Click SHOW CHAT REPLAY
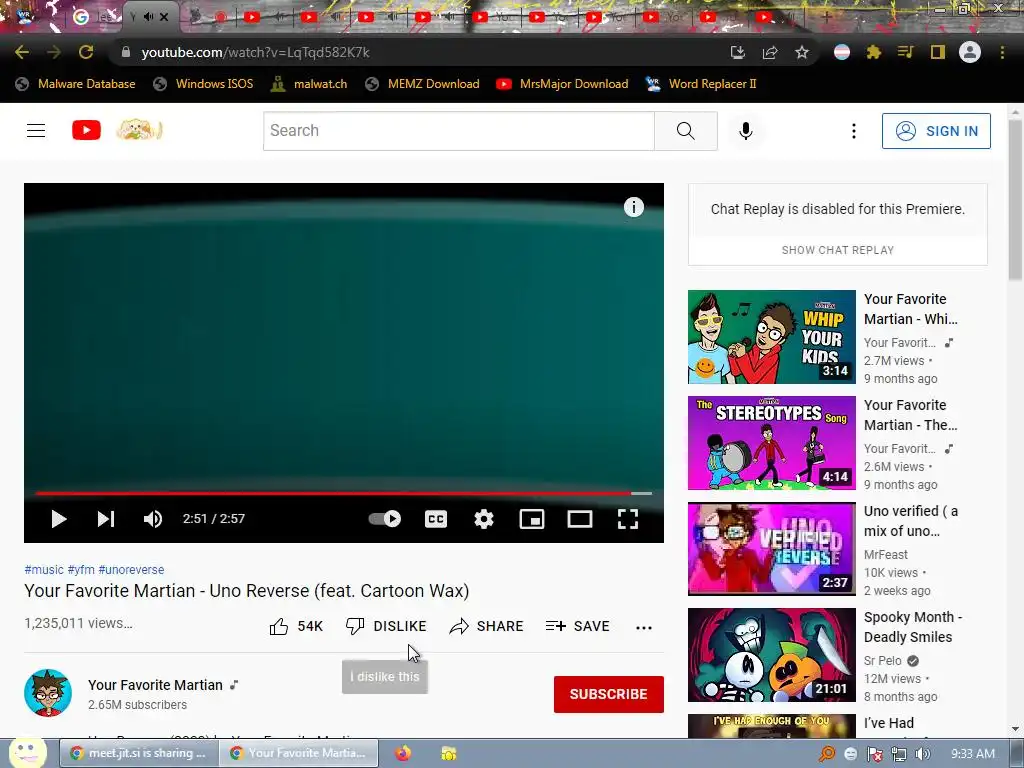Screen dimensions: 1024x768 click(x=838, y=250)
